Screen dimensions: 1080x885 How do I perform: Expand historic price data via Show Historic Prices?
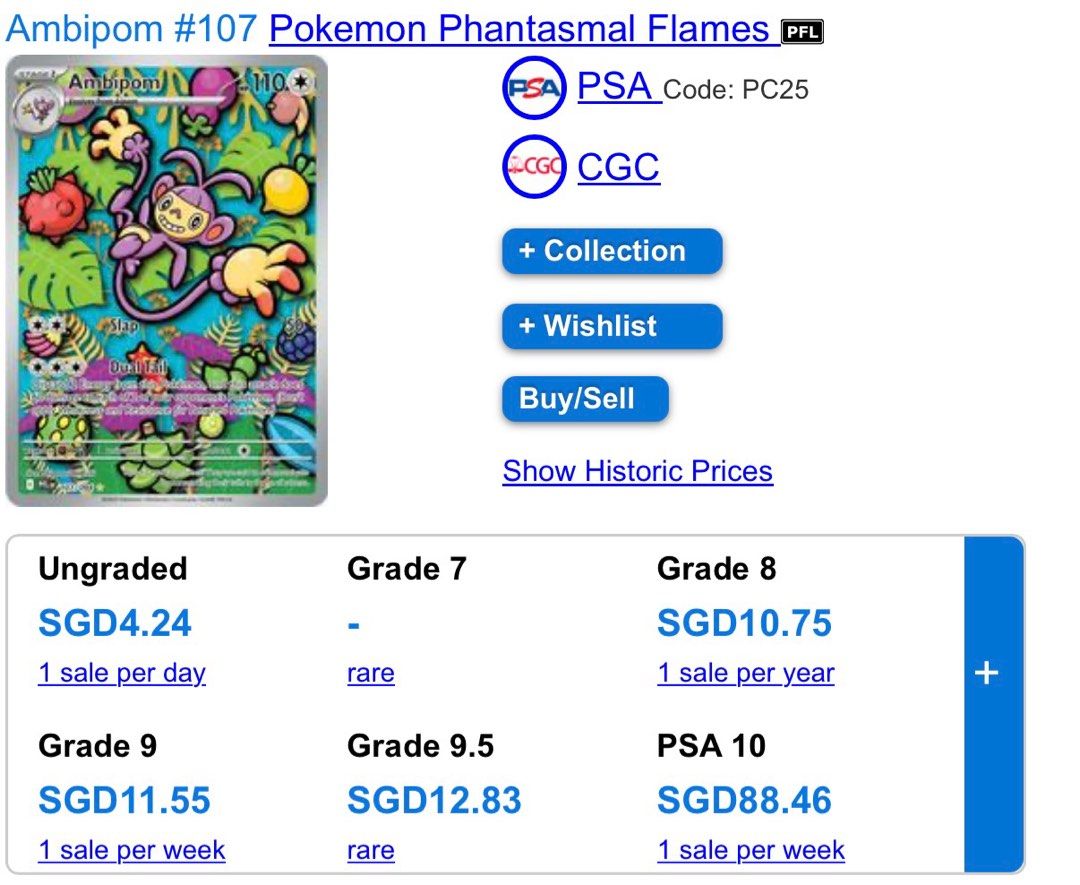637,471
